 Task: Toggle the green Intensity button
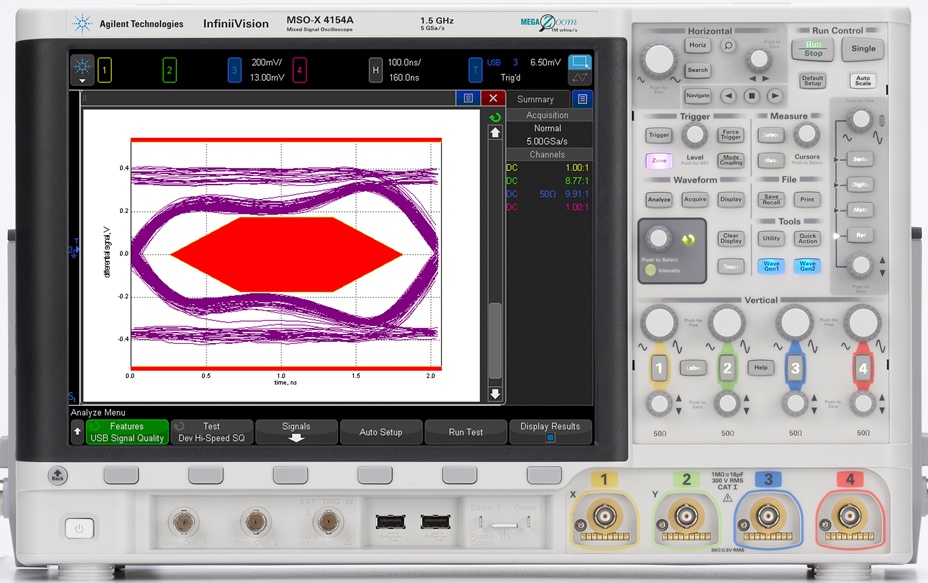pos(650,270)
